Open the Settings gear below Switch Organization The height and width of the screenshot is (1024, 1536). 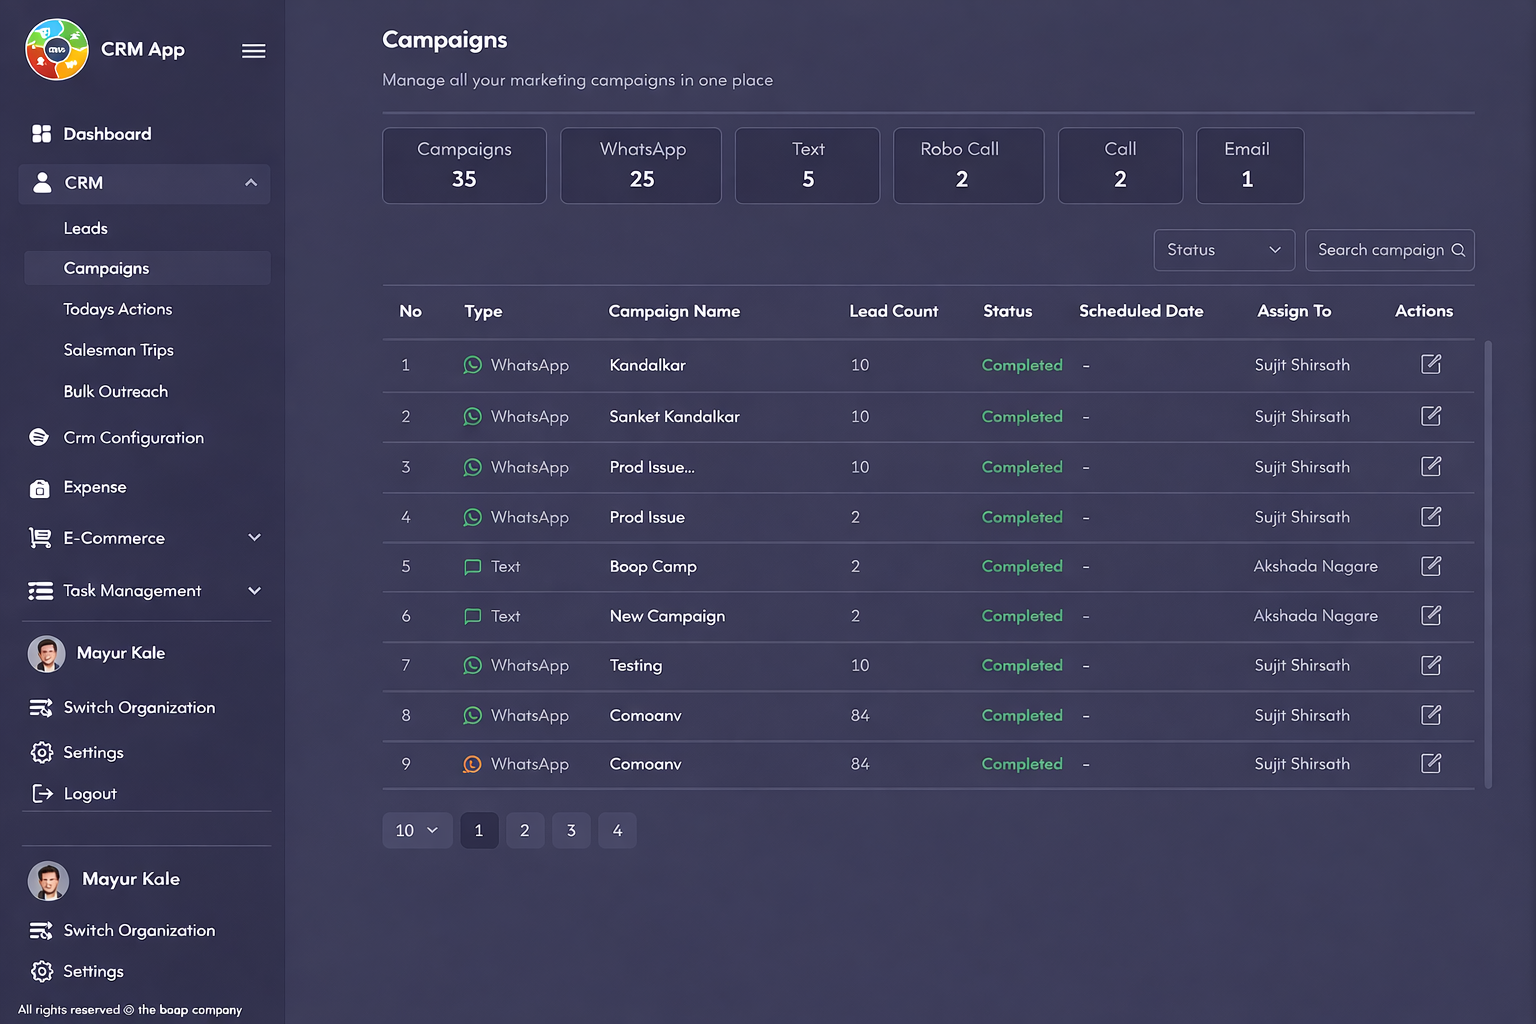[42, 752]
